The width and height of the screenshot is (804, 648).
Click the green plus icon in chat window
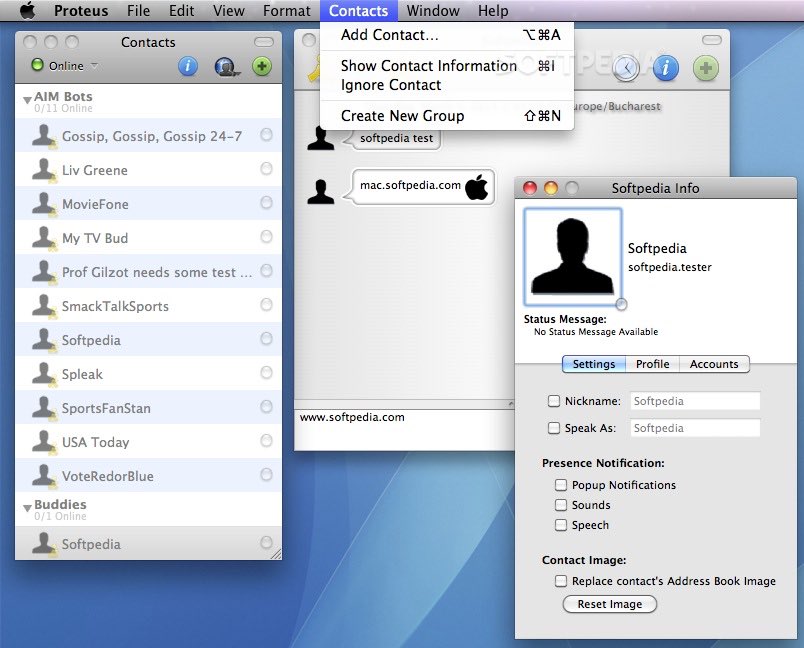coord(706,68)
